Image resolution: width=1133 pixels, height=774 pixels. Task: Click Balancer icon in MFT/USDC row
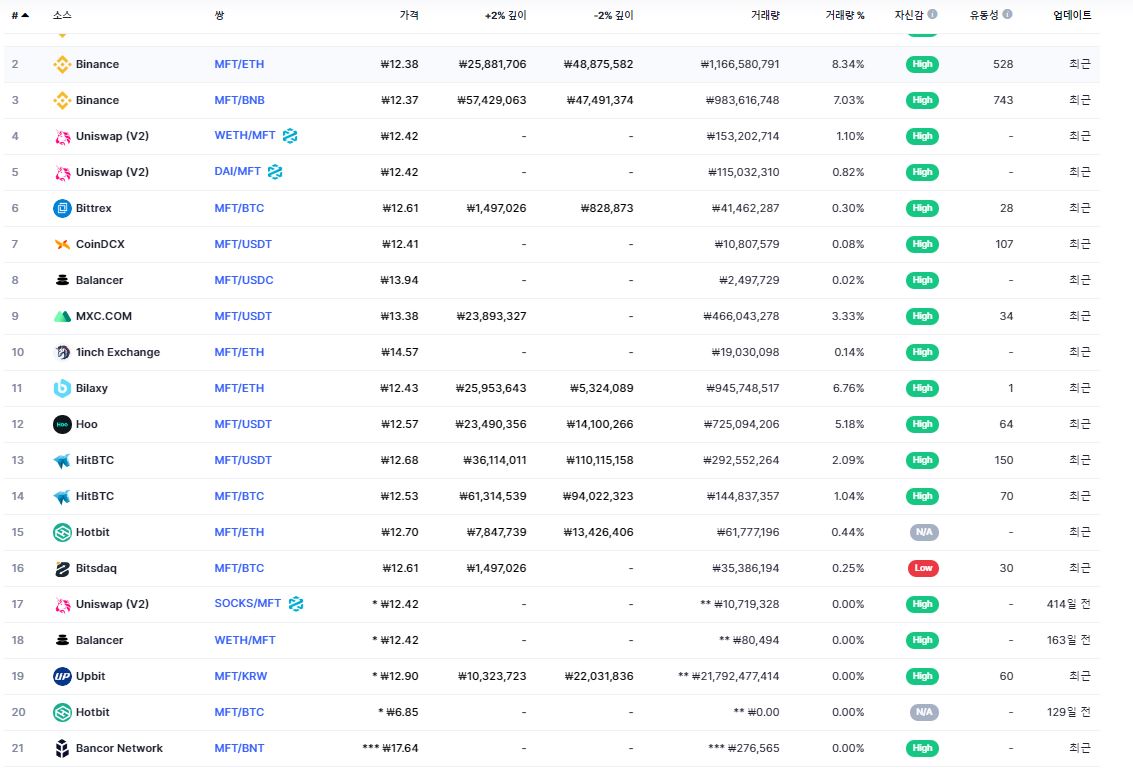click(x=62, y=280)
